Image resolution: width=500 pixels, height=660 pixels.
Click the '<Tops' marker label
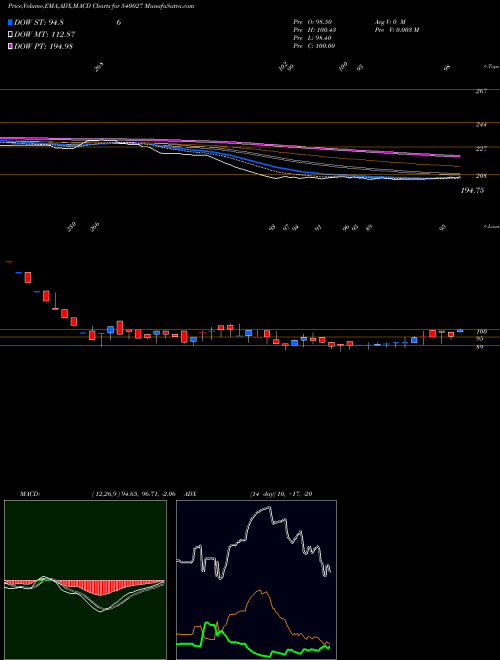[x=492, y=67]
